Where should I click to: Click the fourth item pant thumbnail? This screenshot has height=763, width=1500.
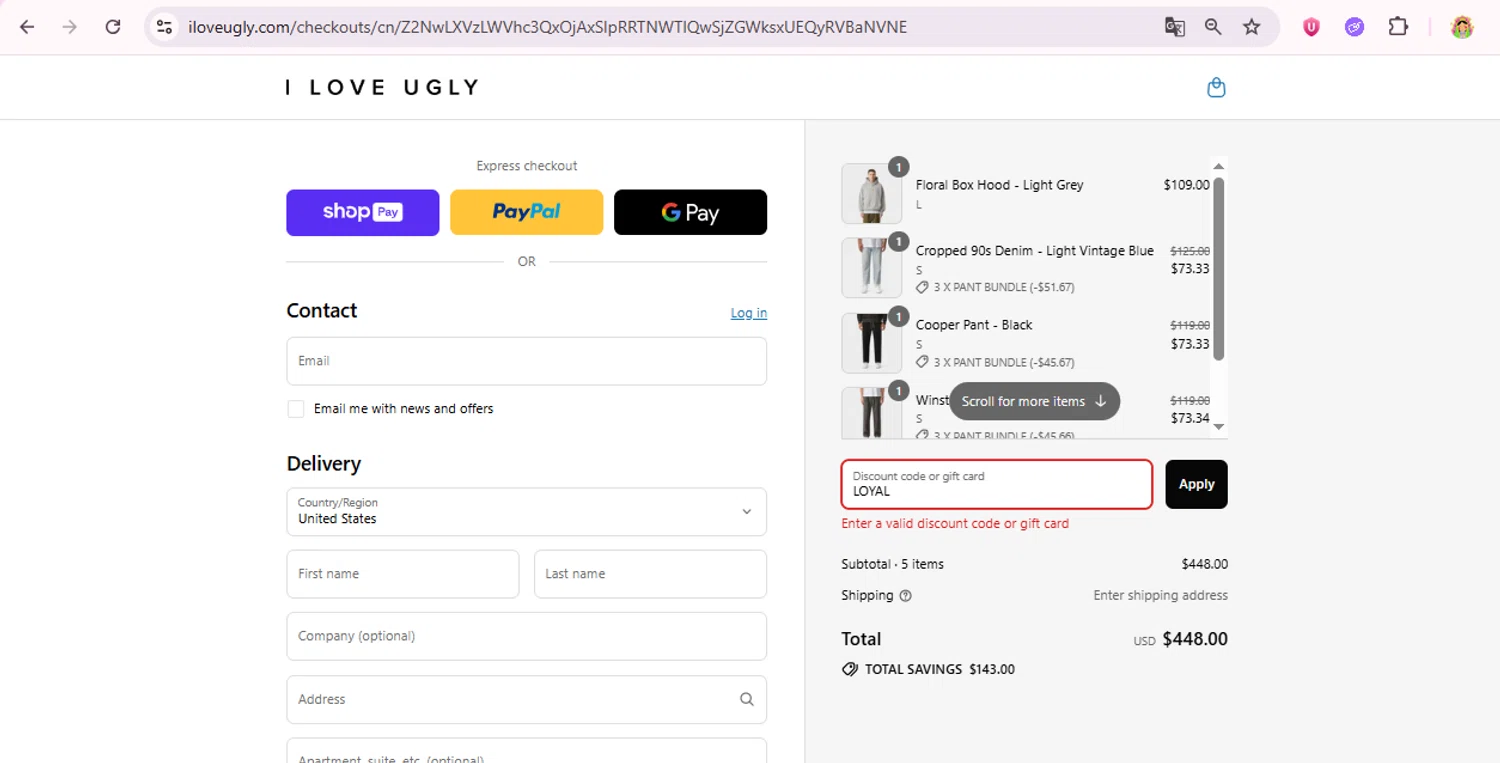click(871, 413)
